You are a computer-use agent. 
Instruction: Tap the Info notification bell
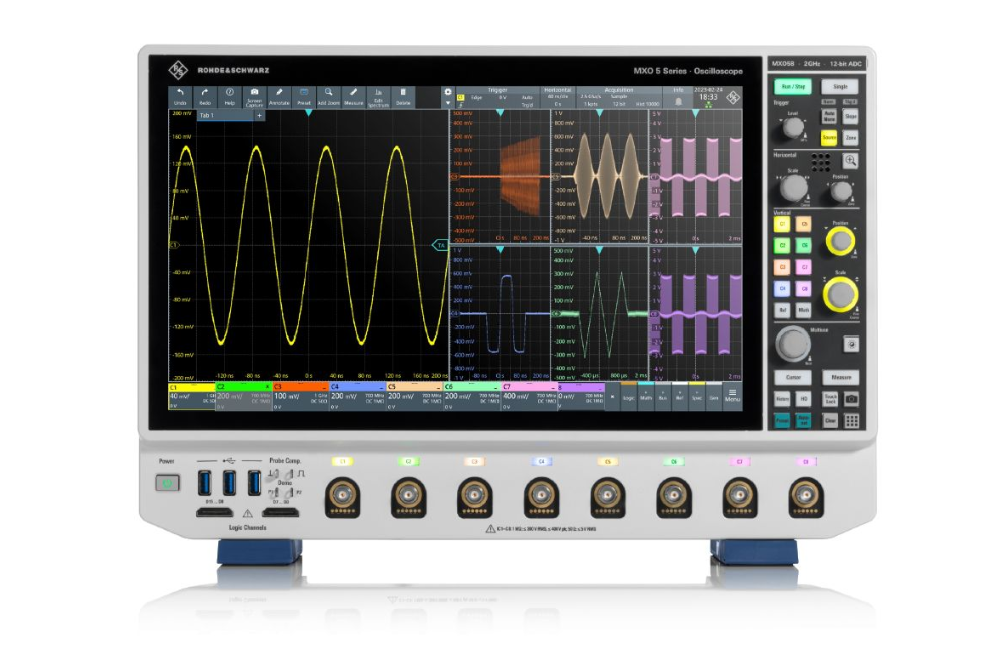tap(678, 101)
